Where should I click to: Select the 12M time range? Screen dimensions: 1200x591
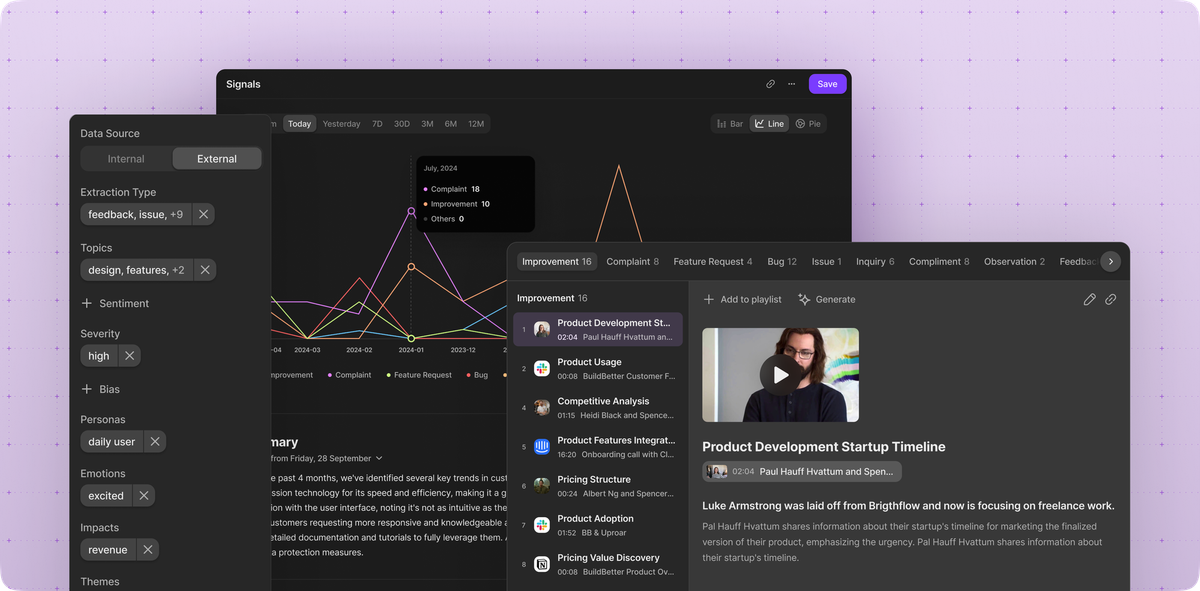[476, 124]
